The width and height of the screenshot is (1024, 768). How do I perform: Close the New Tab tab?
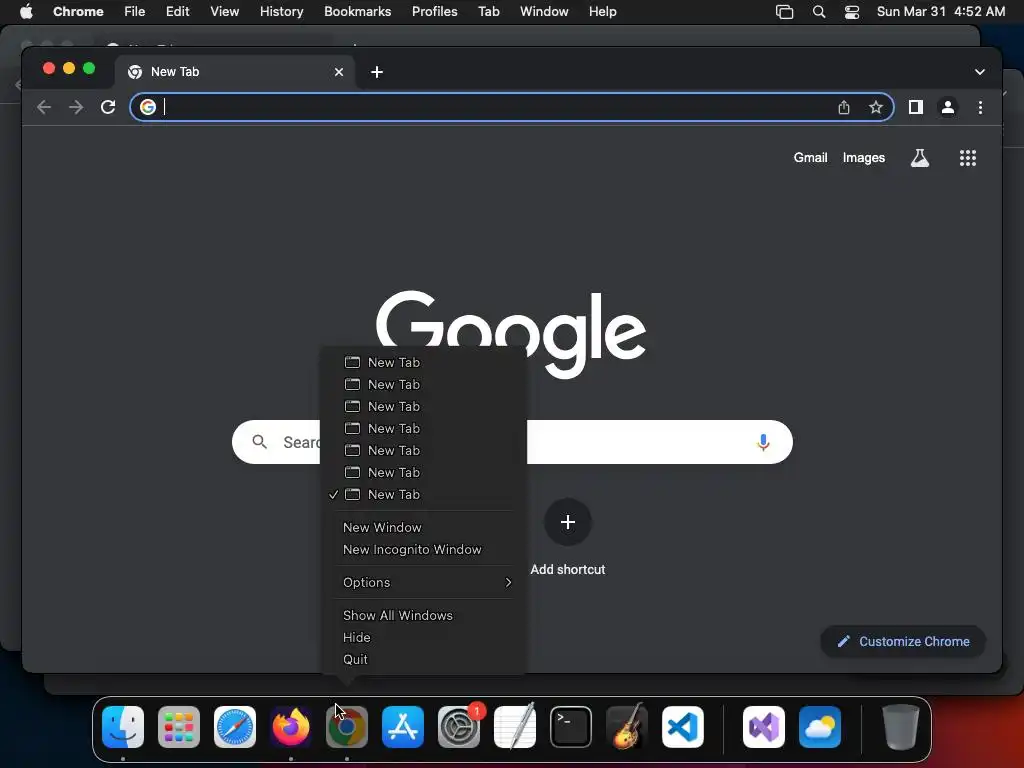[x=338, y=72]
